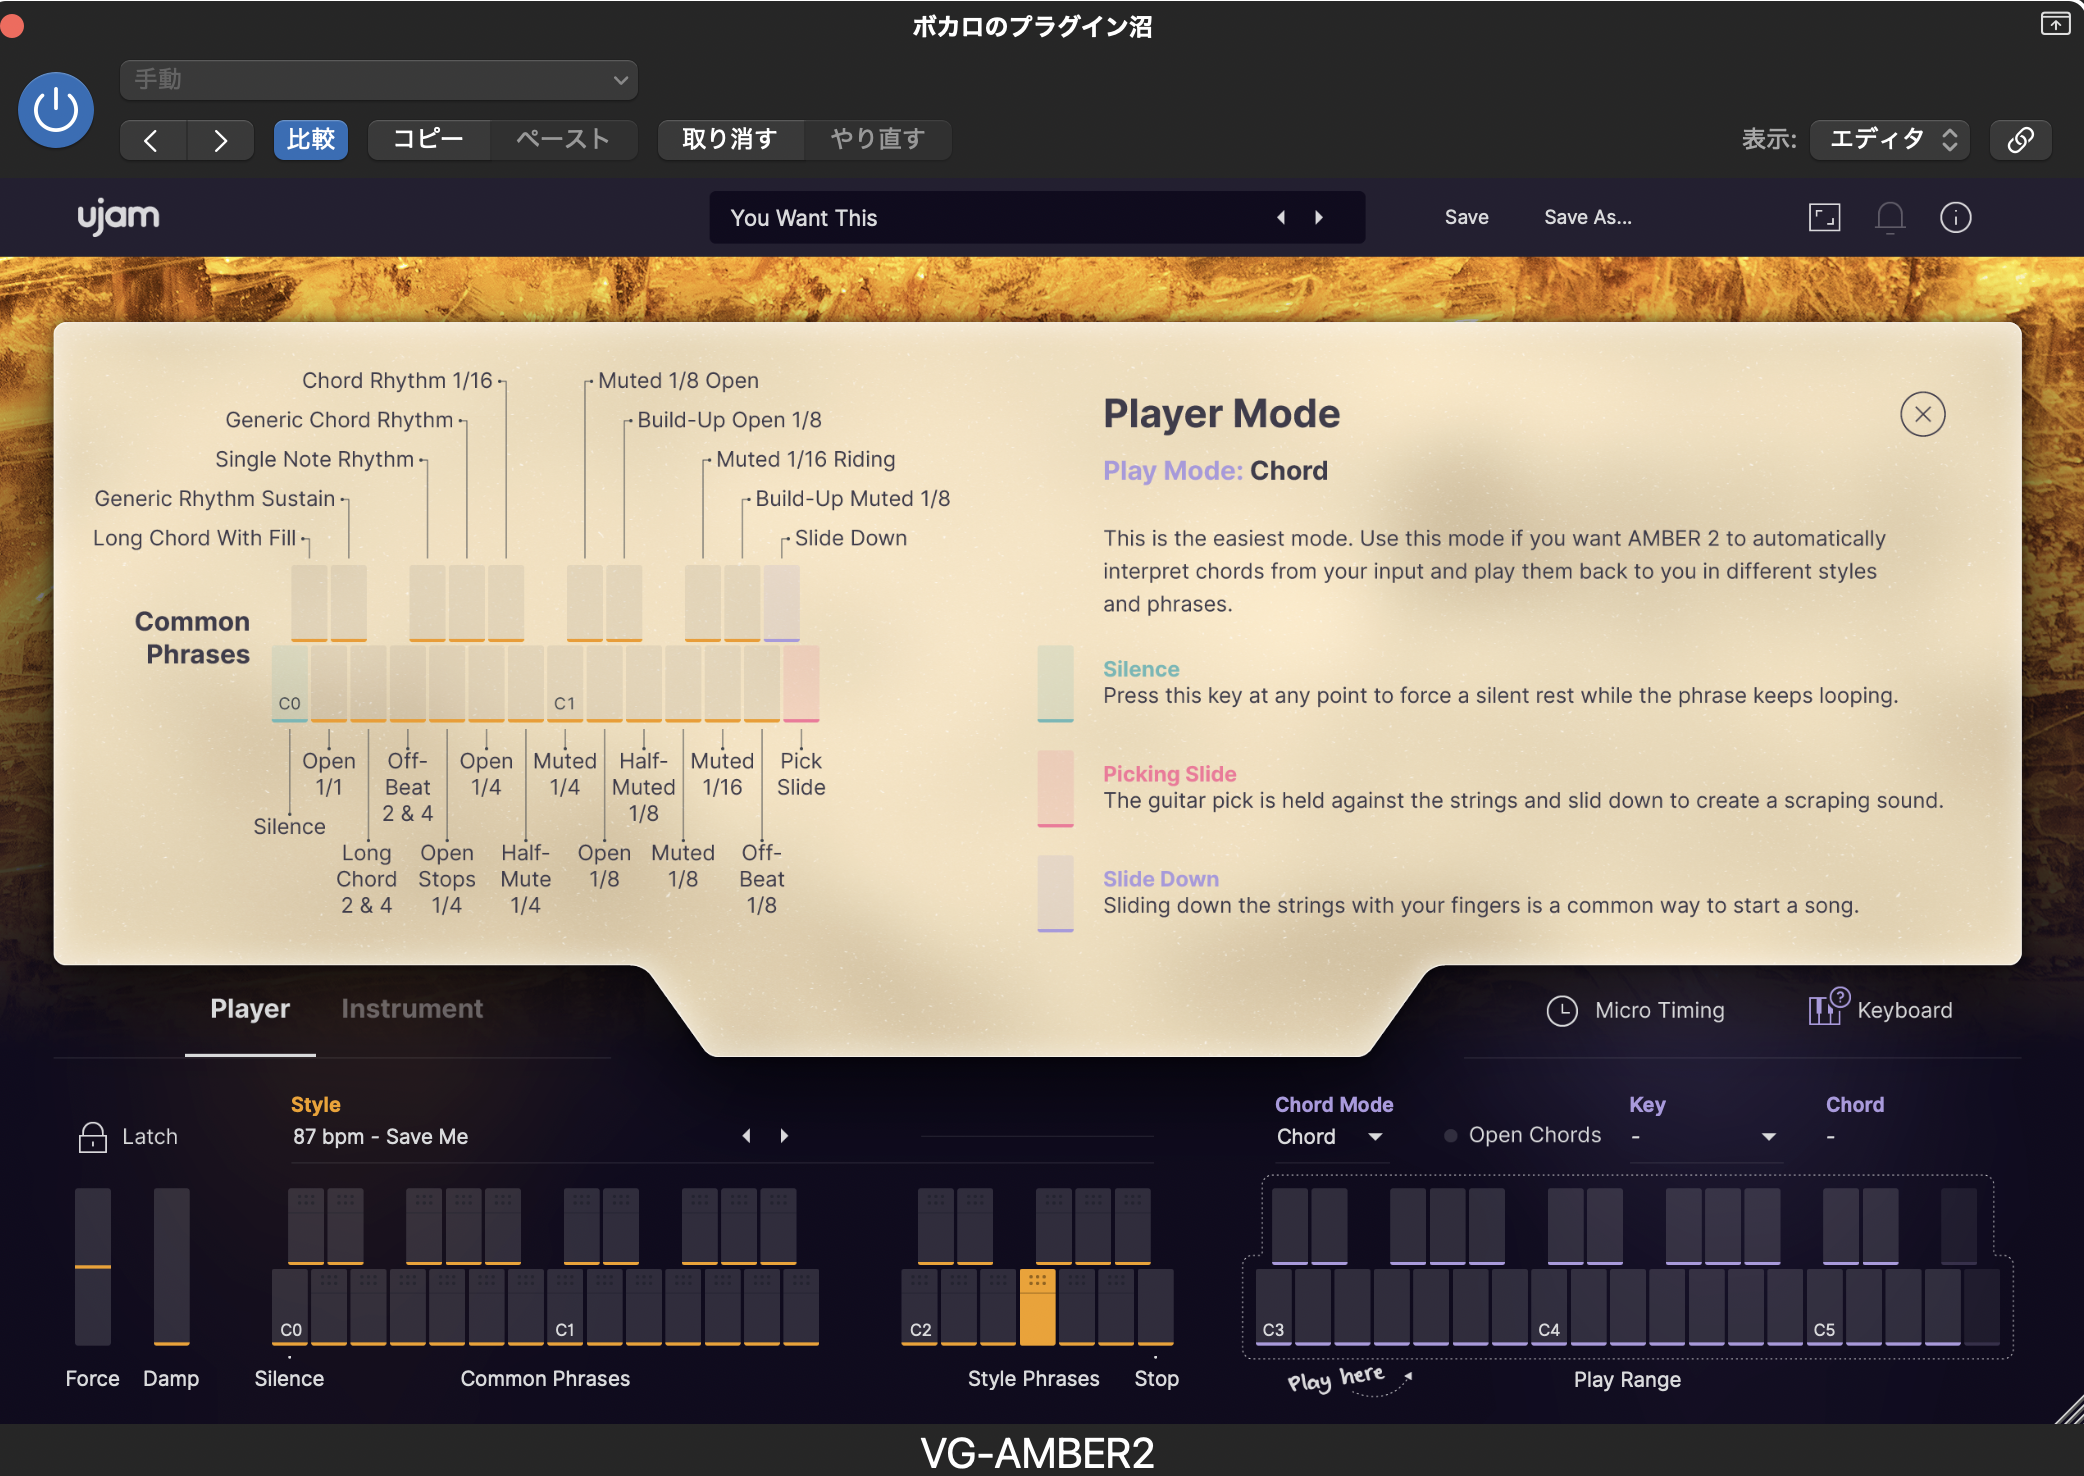This screenshot has width=2084, height=1476.
Task: Click the C2 key in Style Phrases
Action: click(x=920, y=1308)
